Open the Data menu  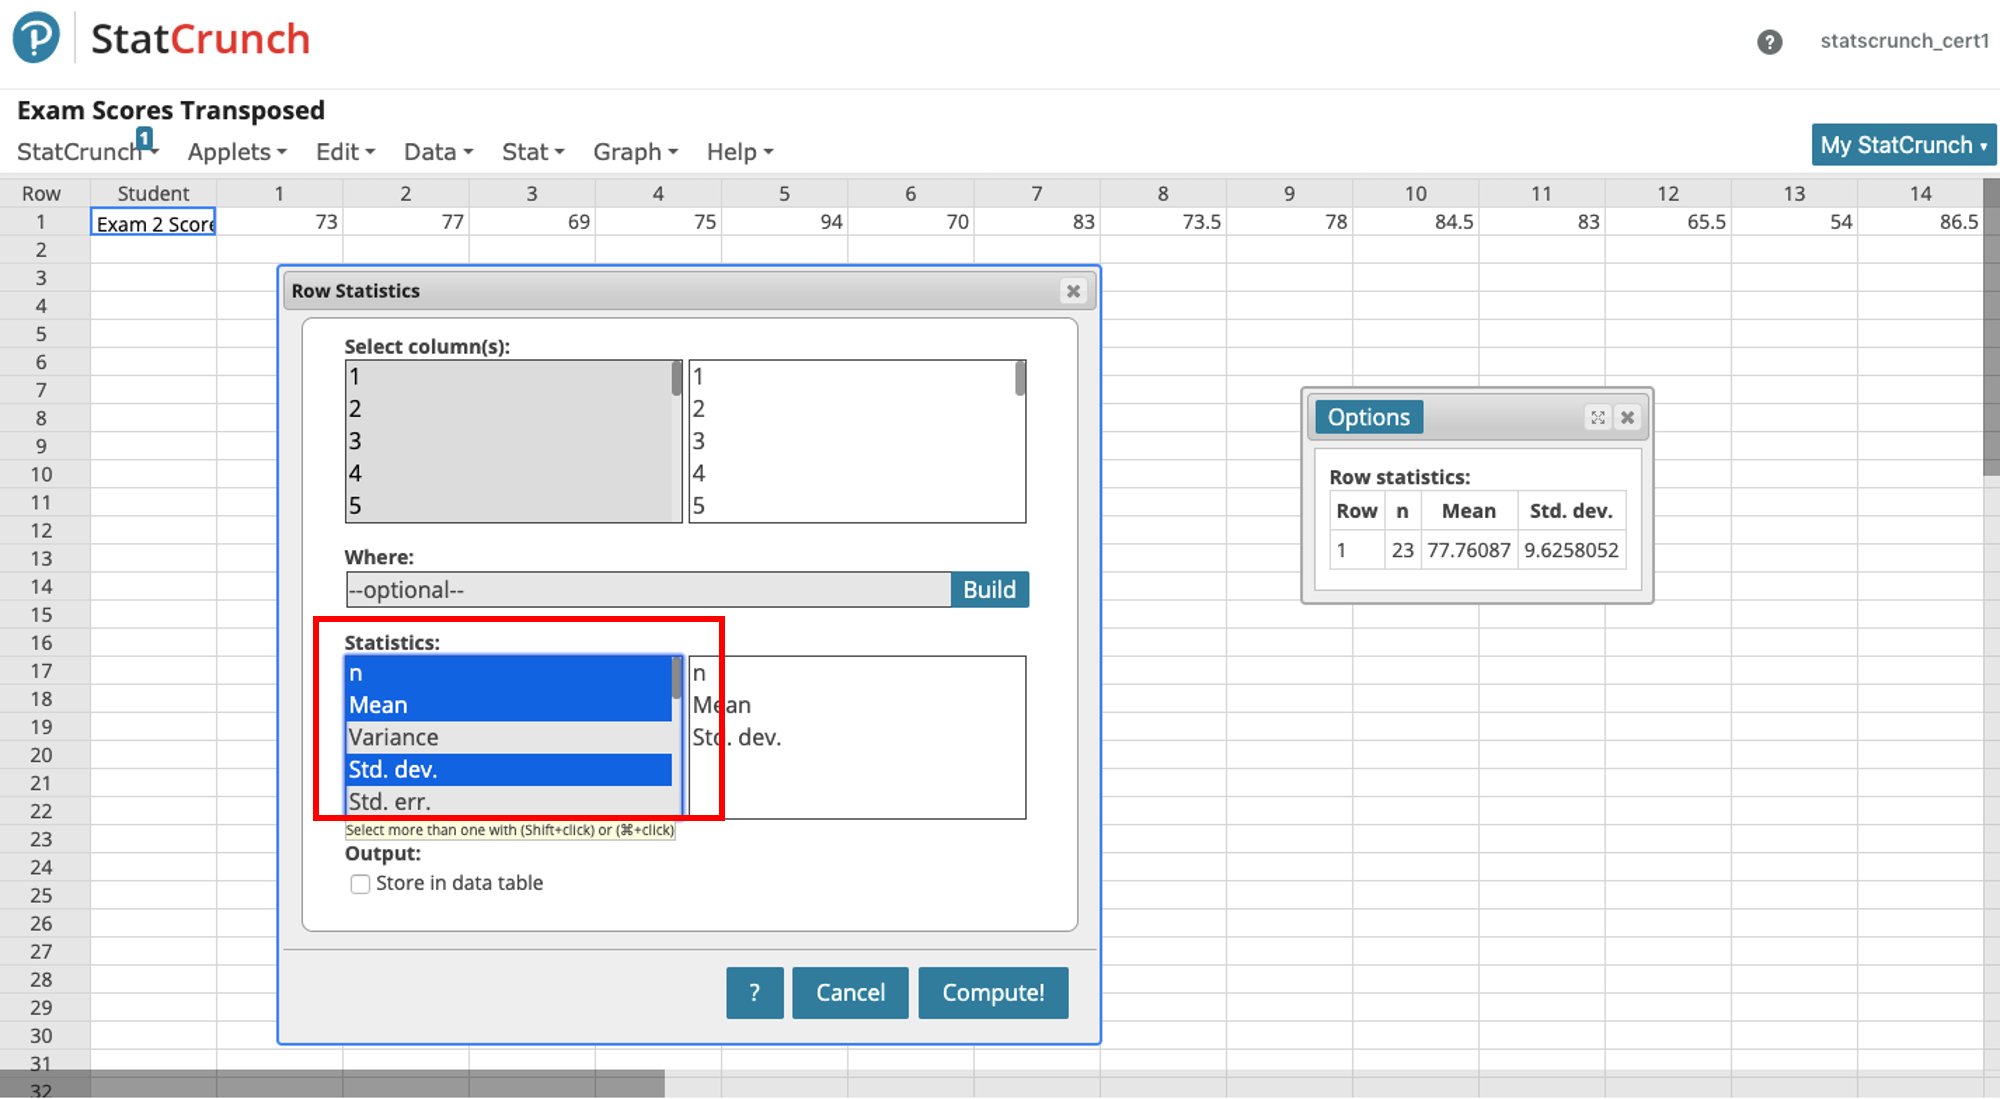pos(438,152)
